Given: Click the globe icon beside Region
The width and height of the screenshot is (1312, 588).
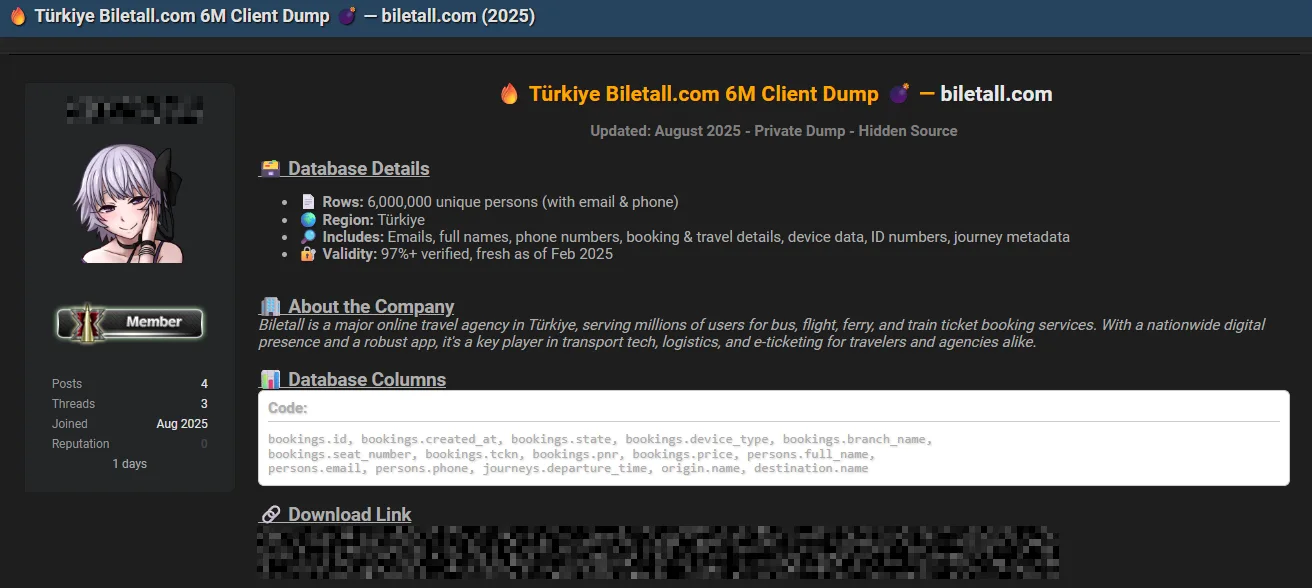Looking at the screenshot, I should (308, 220).
